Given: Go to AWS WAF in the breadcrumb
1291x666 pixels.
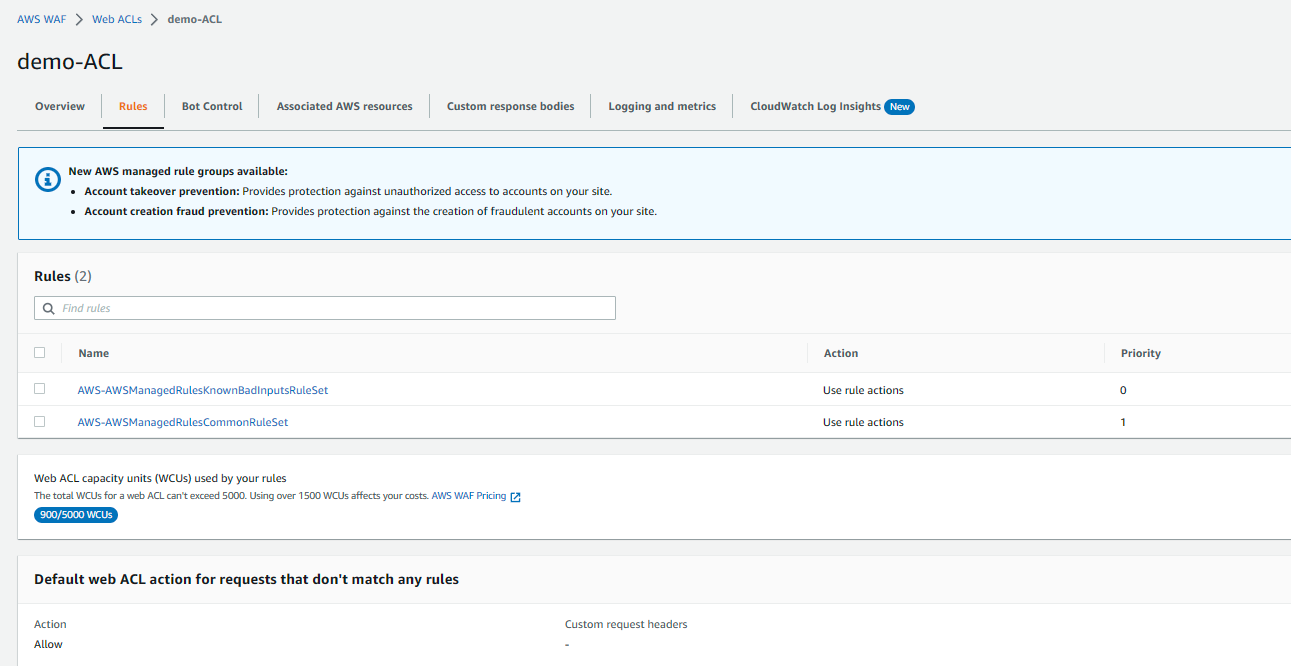Looking at the screenshot, I should click(41, 19).
